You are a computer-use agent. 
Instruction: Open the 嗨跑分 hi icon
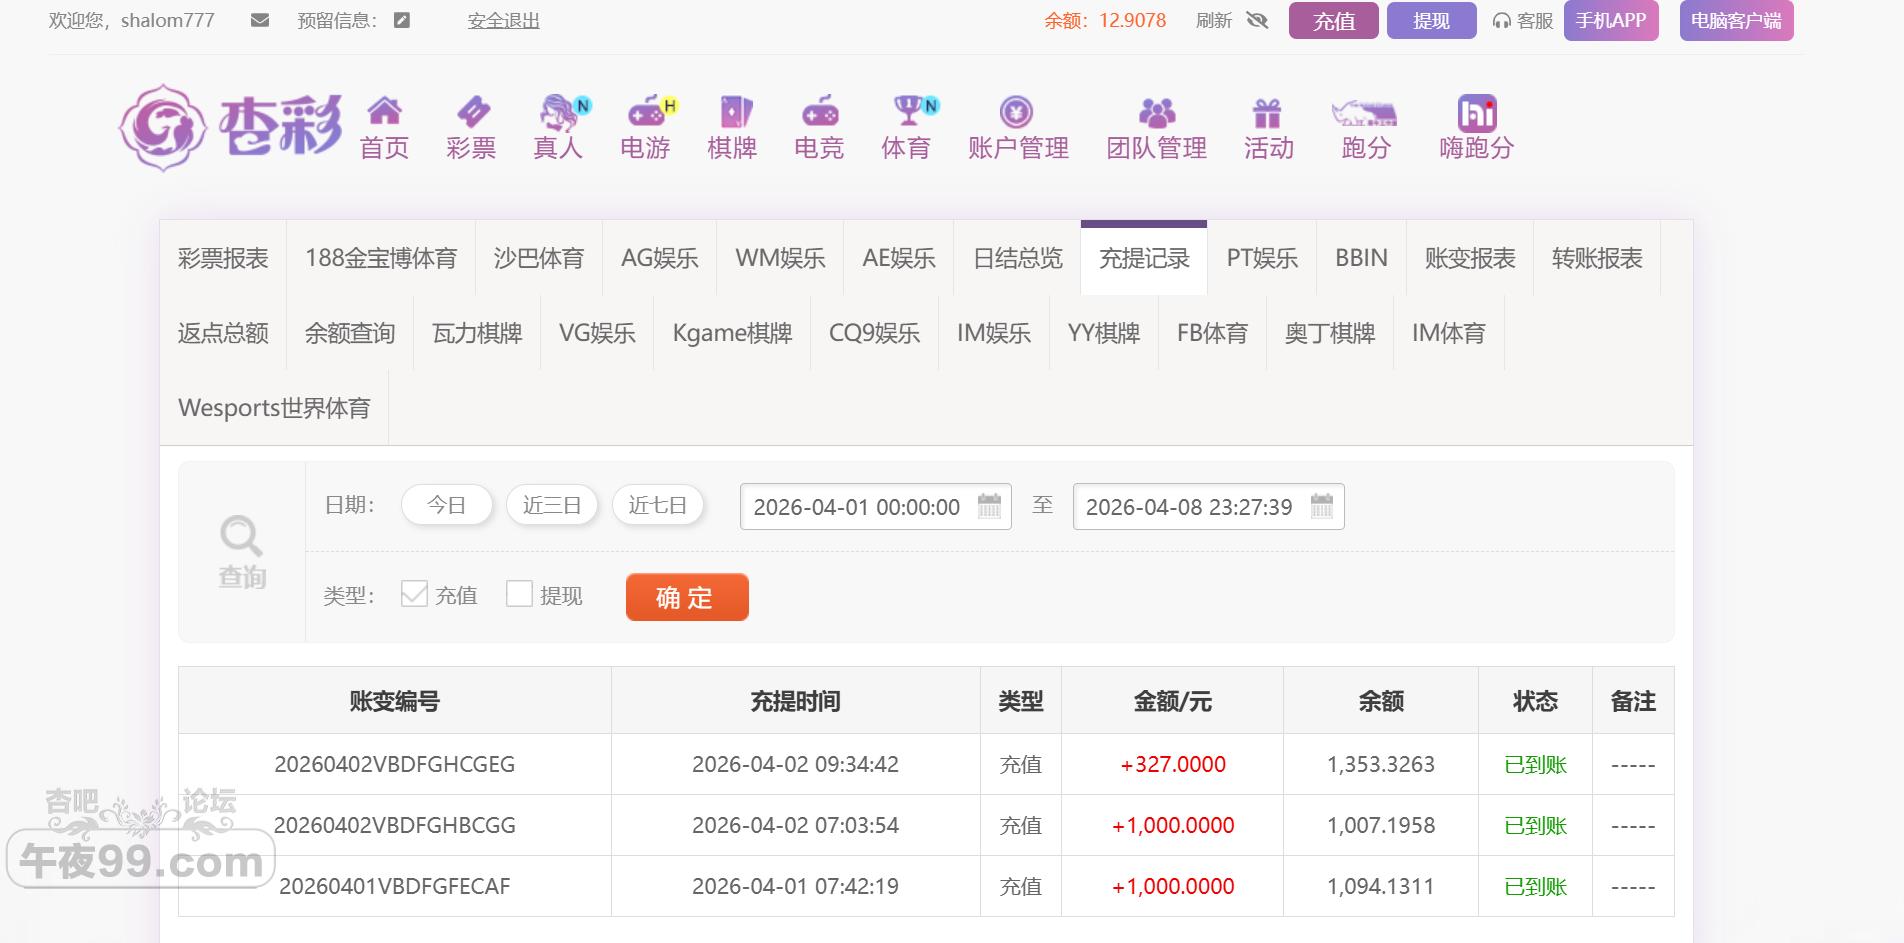pyautogui.click(x=1477, y=112)
